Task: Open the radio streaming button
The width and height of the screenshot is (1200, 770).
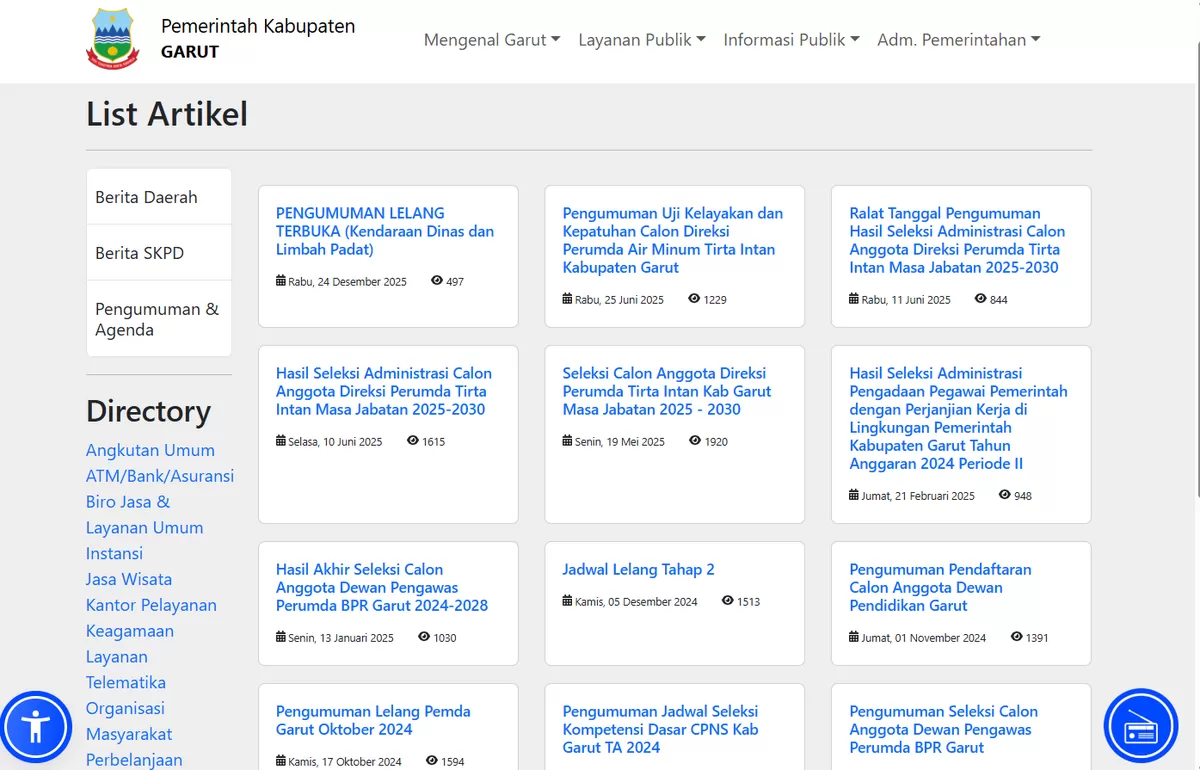Action: (1141, 726)
